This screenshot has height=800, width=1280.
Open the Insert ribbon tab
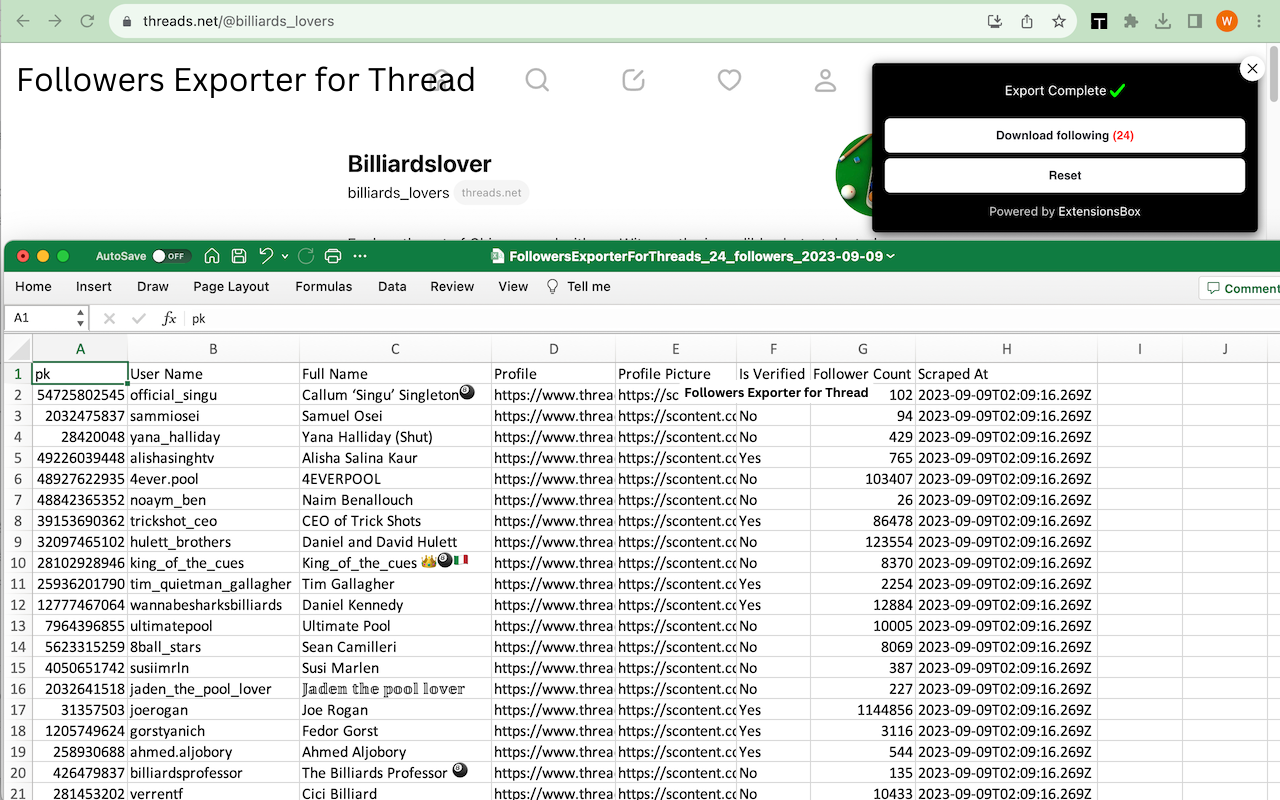point(94,286)
